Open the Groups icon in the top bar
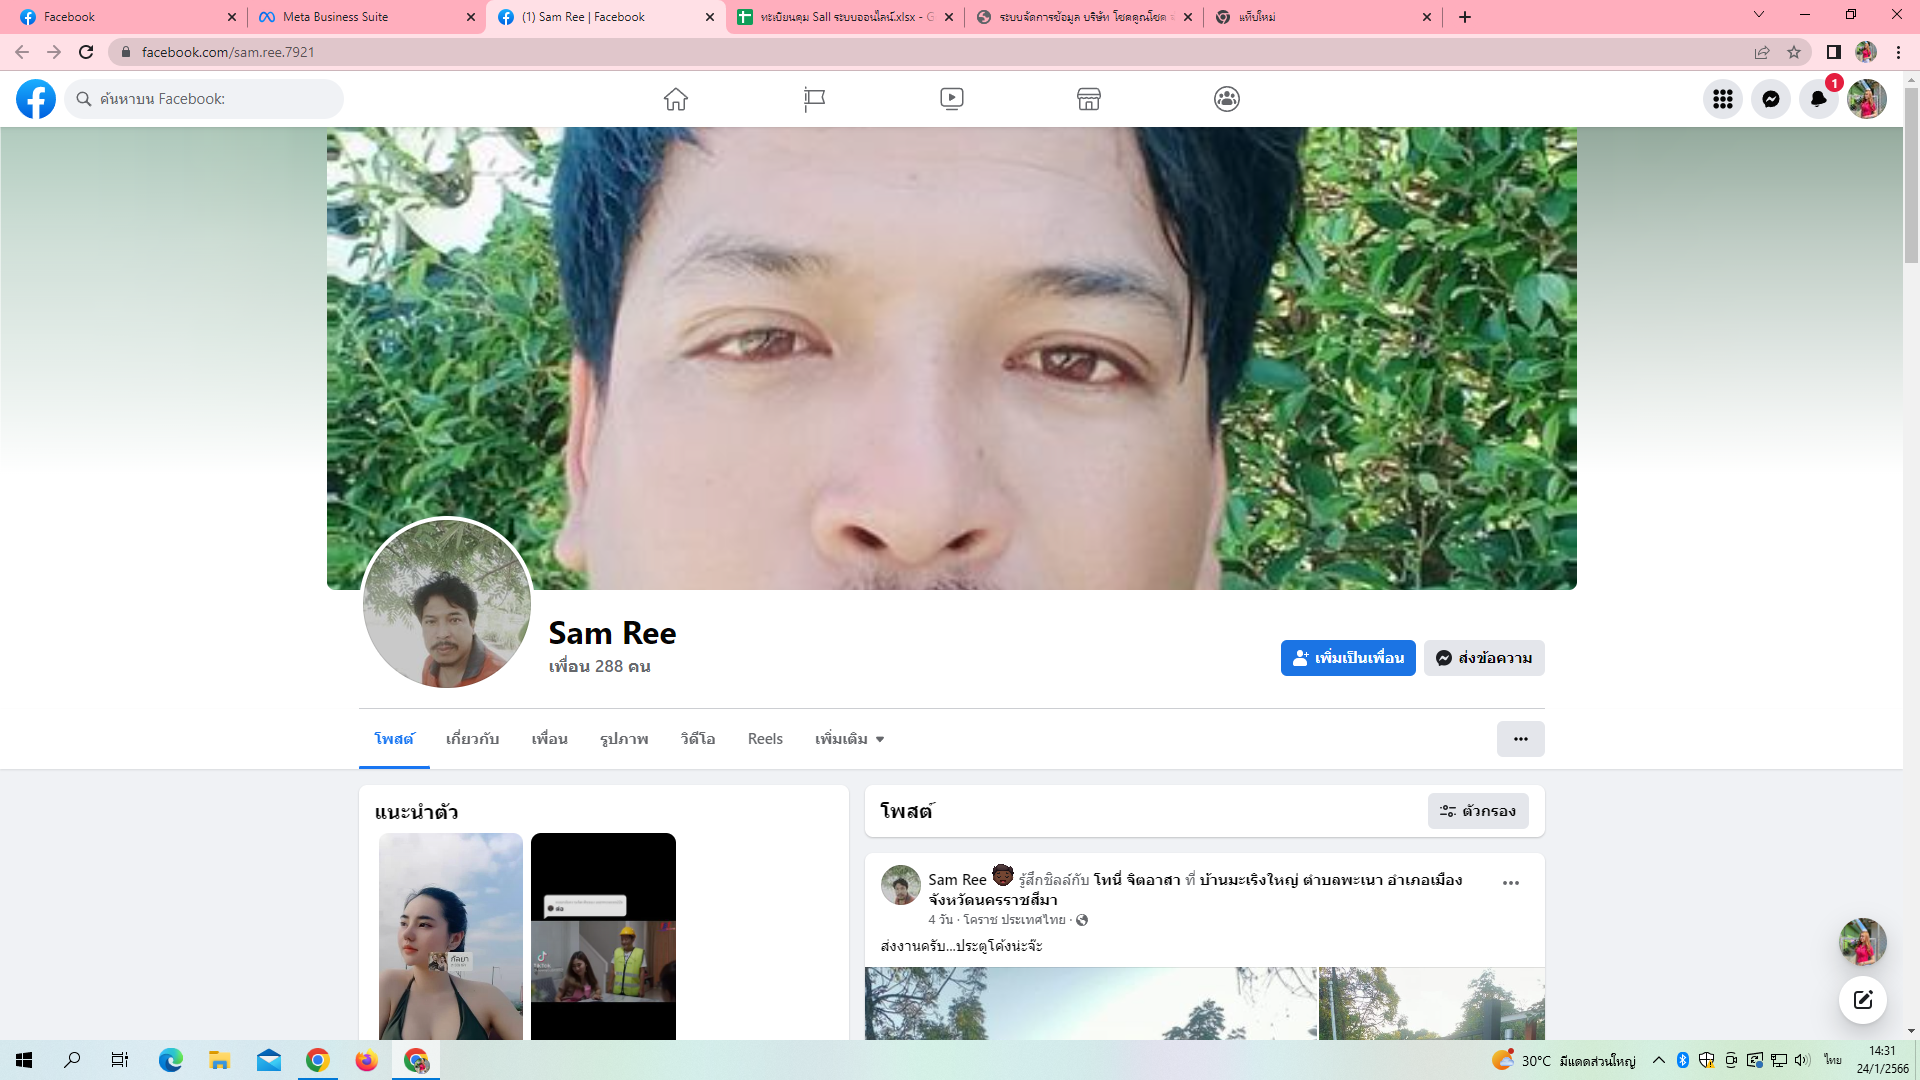Image resolution: width=1920 pixels, height=1080 pixels. coord(1226,99)
